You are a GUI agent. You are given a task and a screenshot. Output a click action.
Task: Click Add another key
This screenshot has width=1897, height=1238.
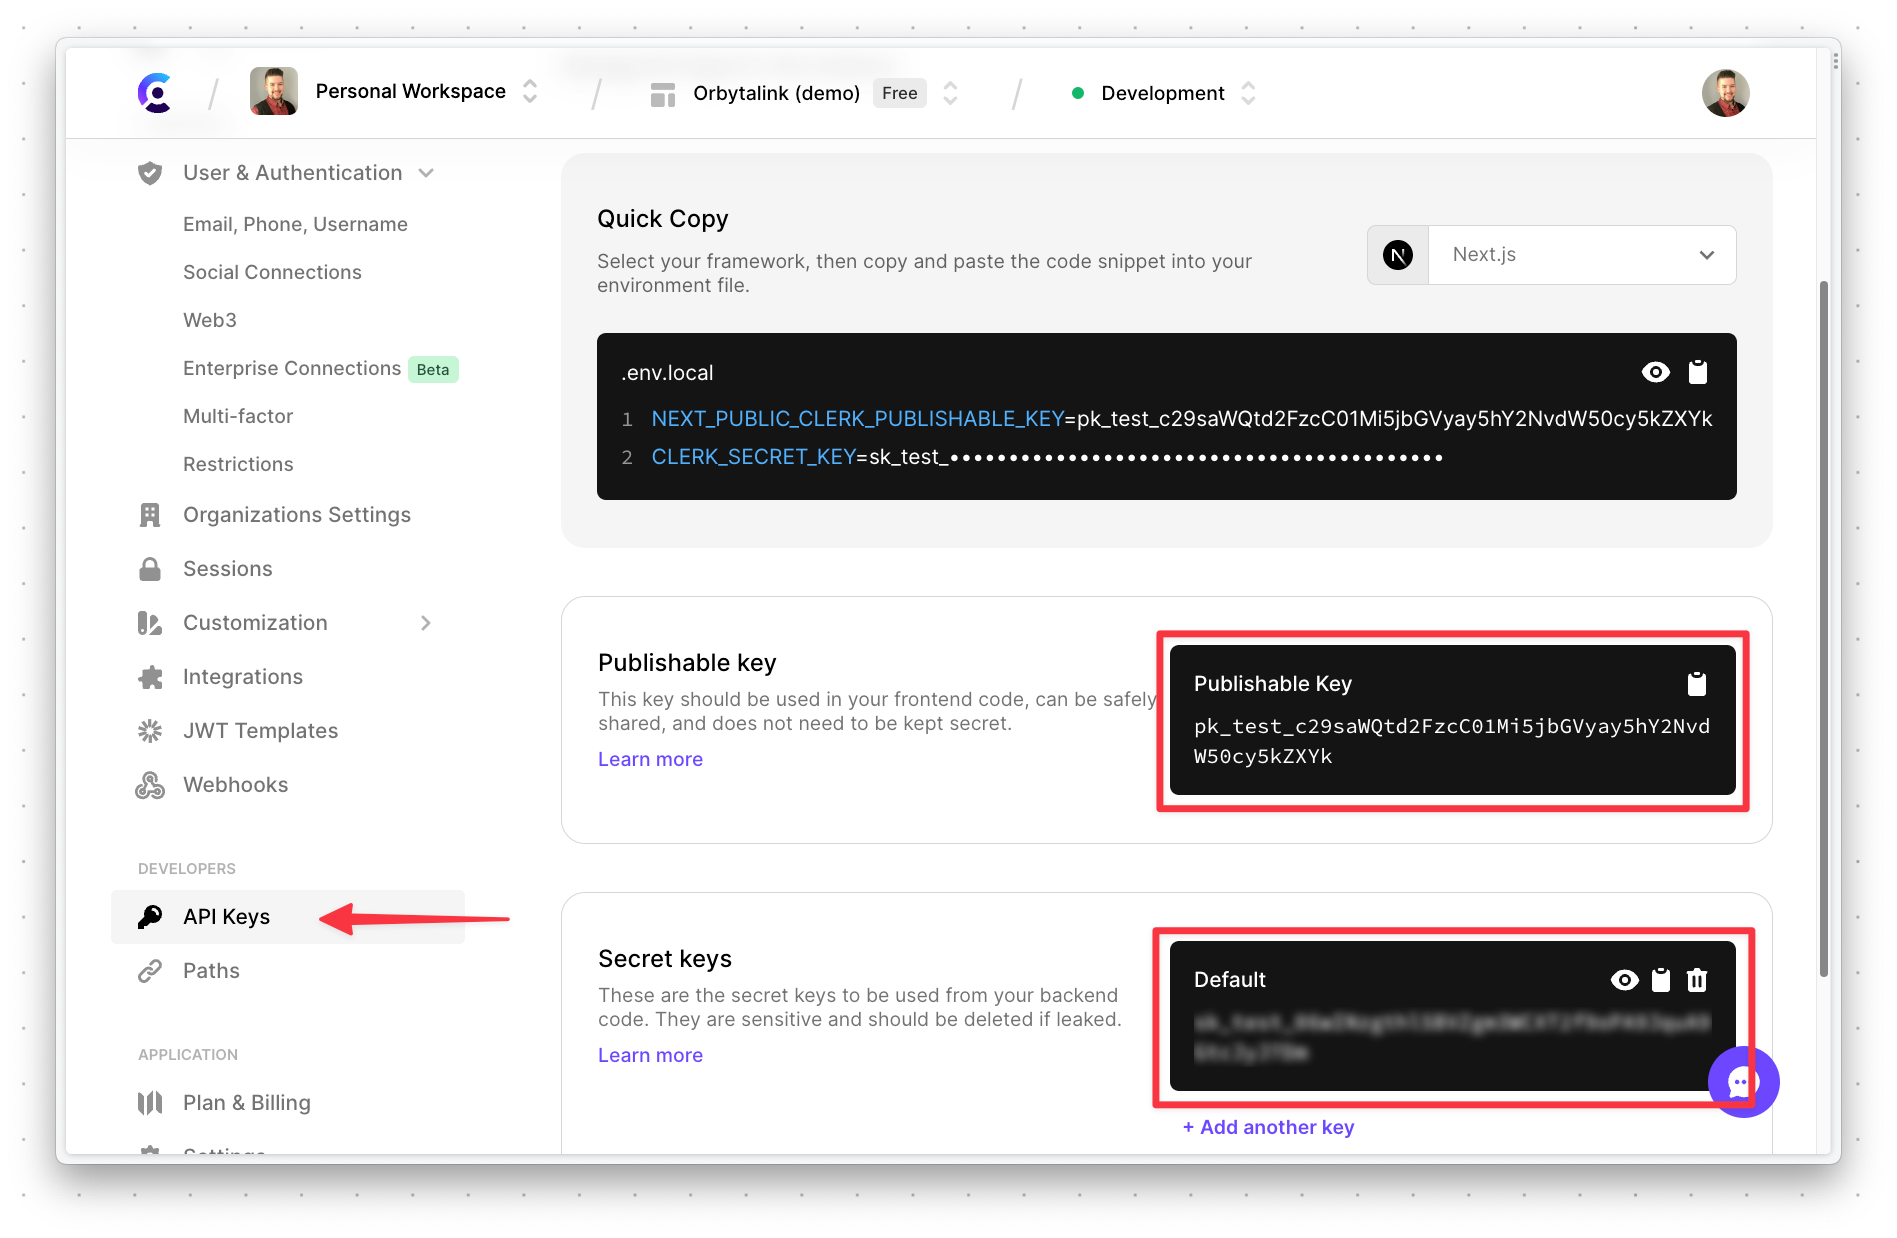click(x=1268, y=1127)
